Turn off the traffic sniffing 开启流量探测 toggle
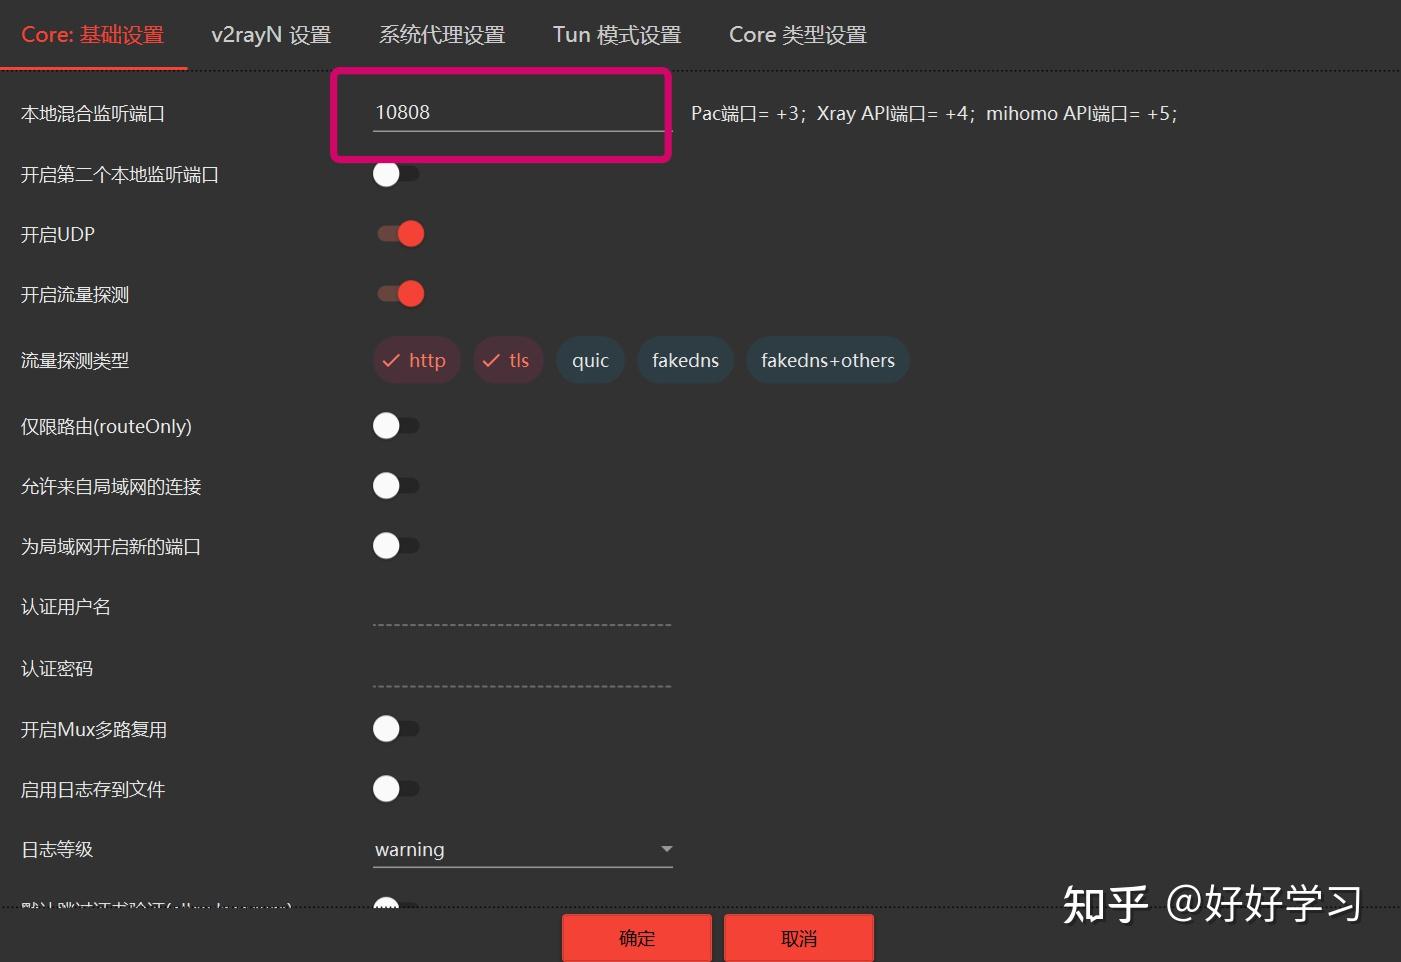1401x962 pixels. (400, 293)
